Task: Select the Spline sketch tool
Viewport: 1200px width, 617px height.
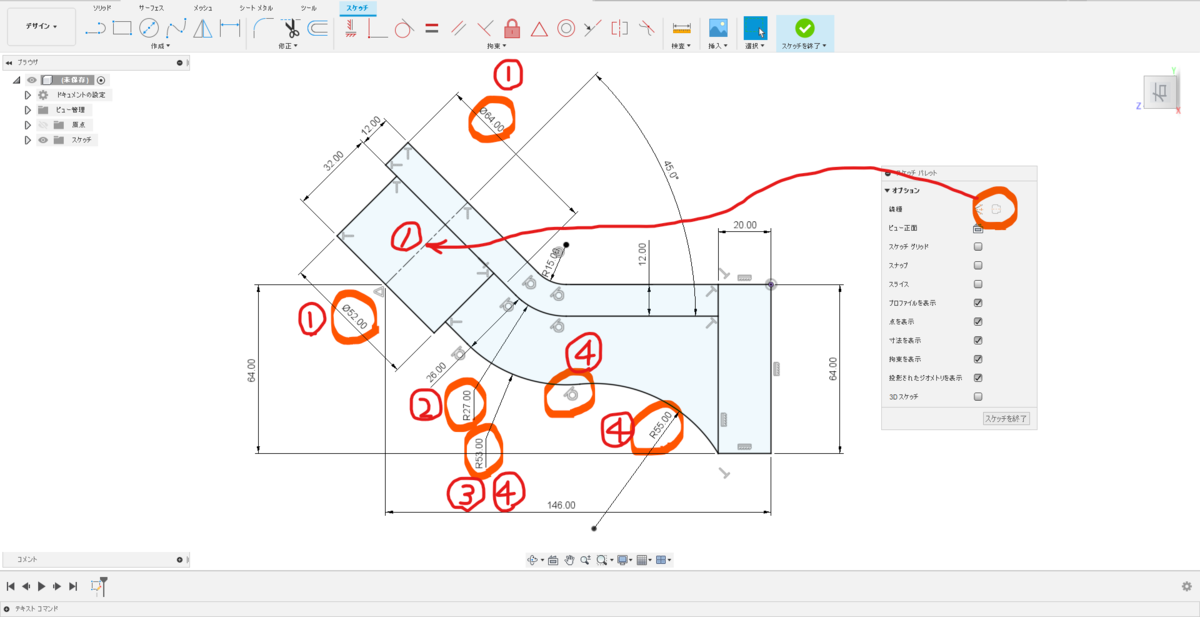Action: coord(176,28)
